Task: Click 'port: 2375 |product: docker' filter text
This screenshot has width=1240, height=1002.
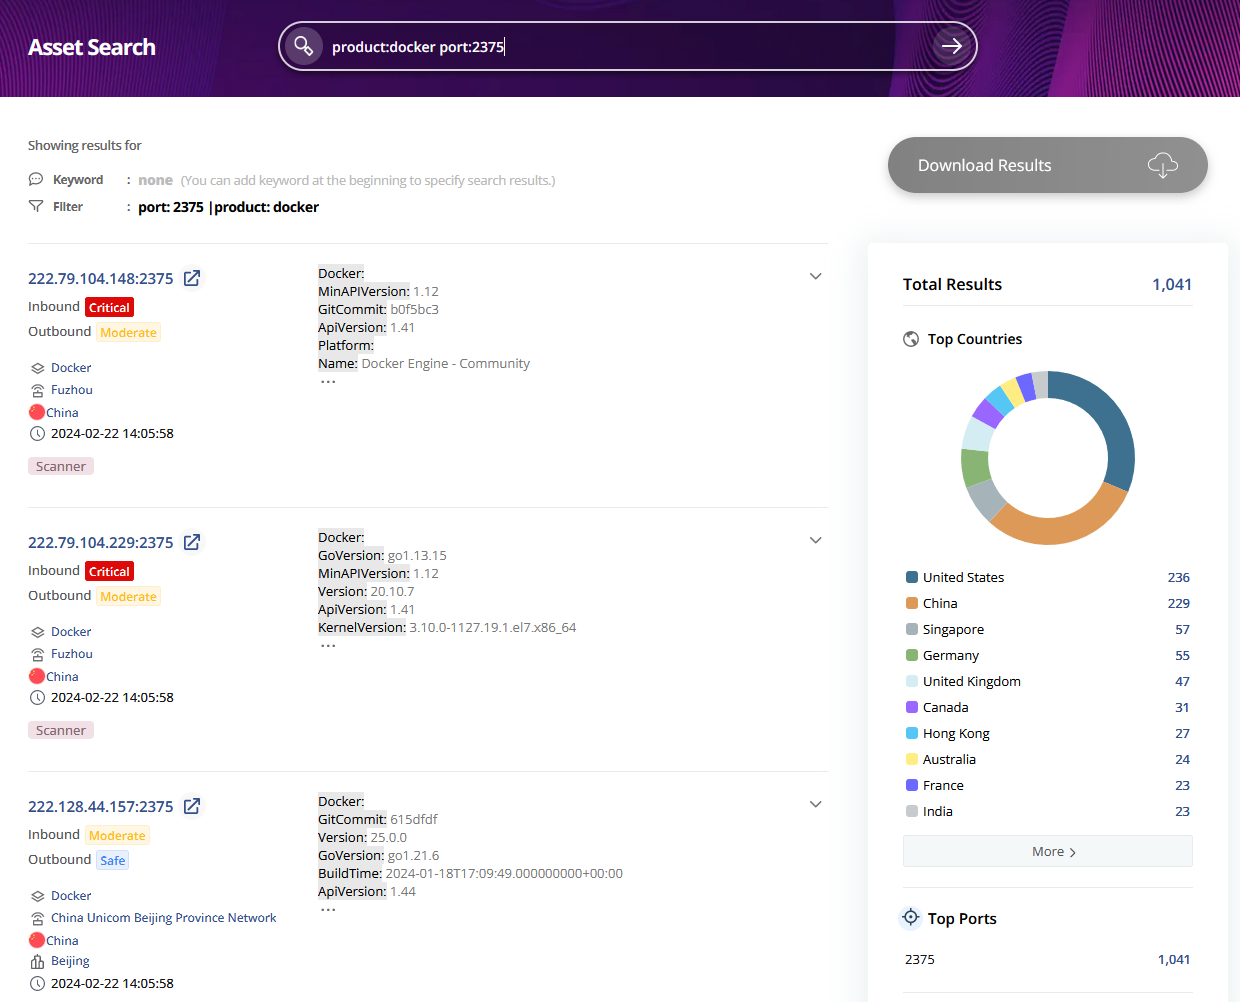Action: click(x=228, y=207)
